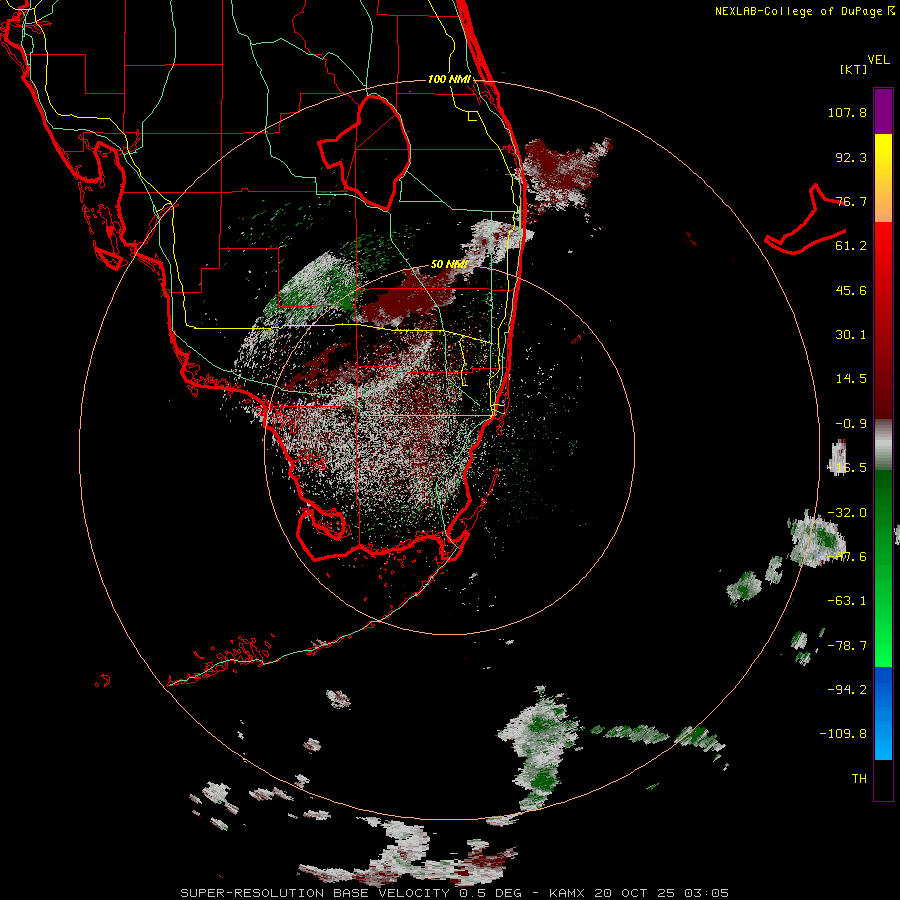Click the TH legend label
Image resolution: width=900 pixels, height=900 pixels.
(859, 778)
